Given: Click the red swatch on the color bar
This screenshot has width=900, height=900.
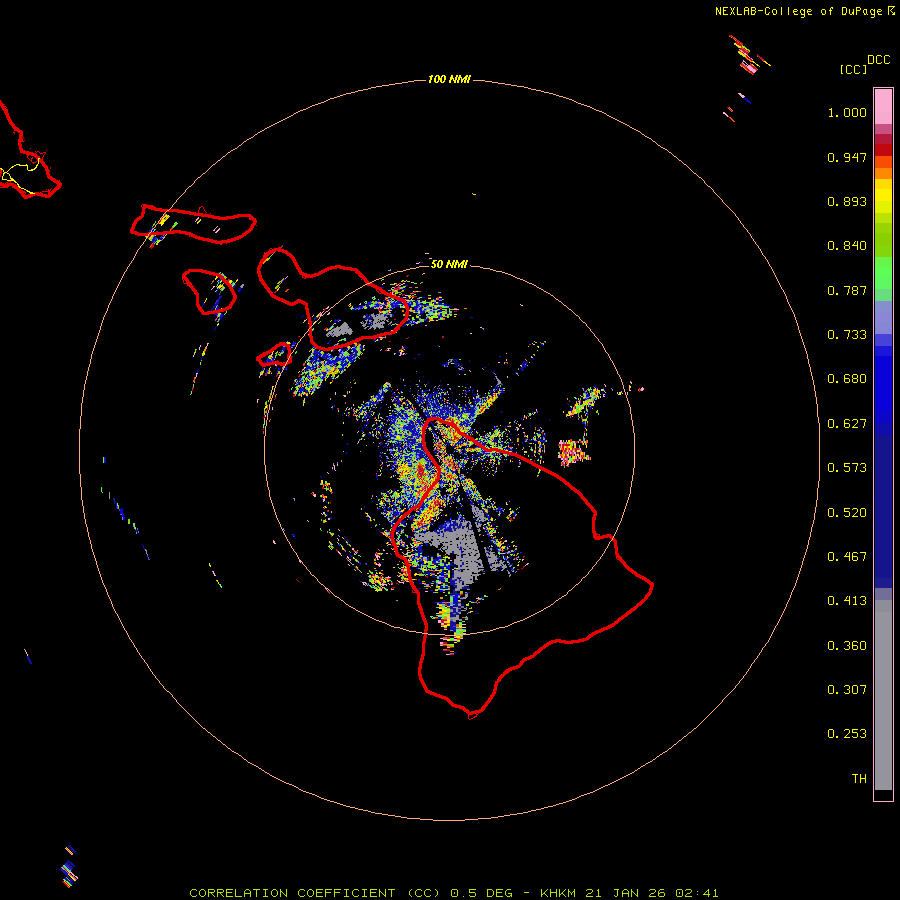Looking at the screenshot, I should coord(883,150).
